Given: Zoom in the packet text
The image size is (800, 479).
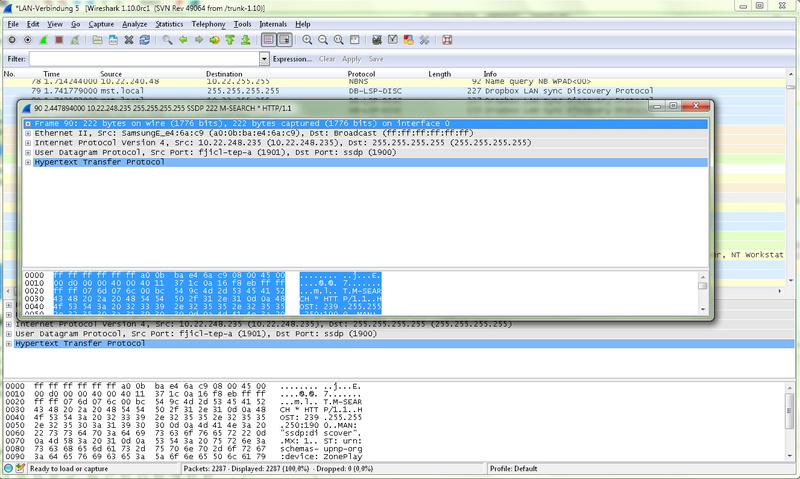Looking at the screenshot, I should [307, 40].
